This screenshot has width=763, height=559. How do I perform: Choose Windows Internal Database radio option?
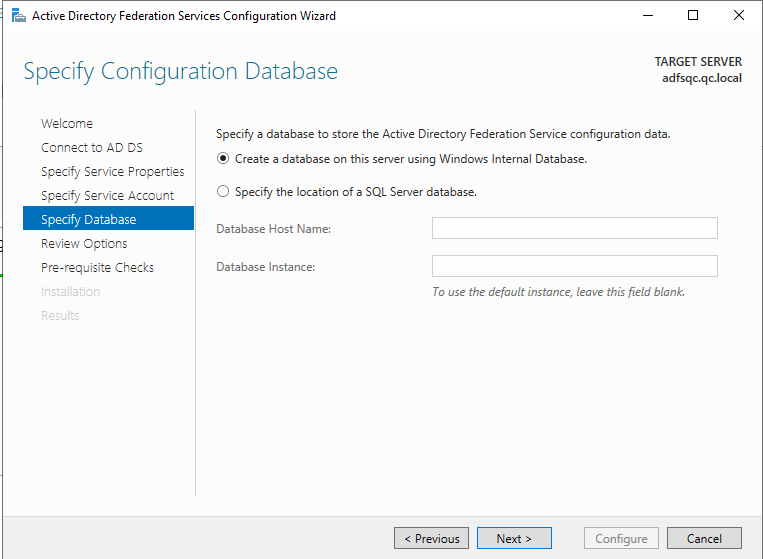coord(223,159)
